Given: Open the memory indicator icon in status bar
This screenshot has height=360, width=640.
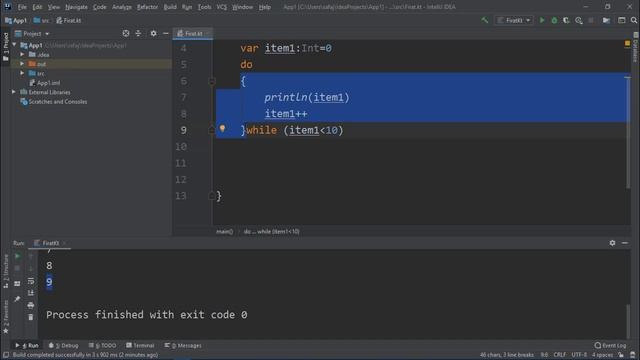Looking at the screenshot, I should point(633,355).
